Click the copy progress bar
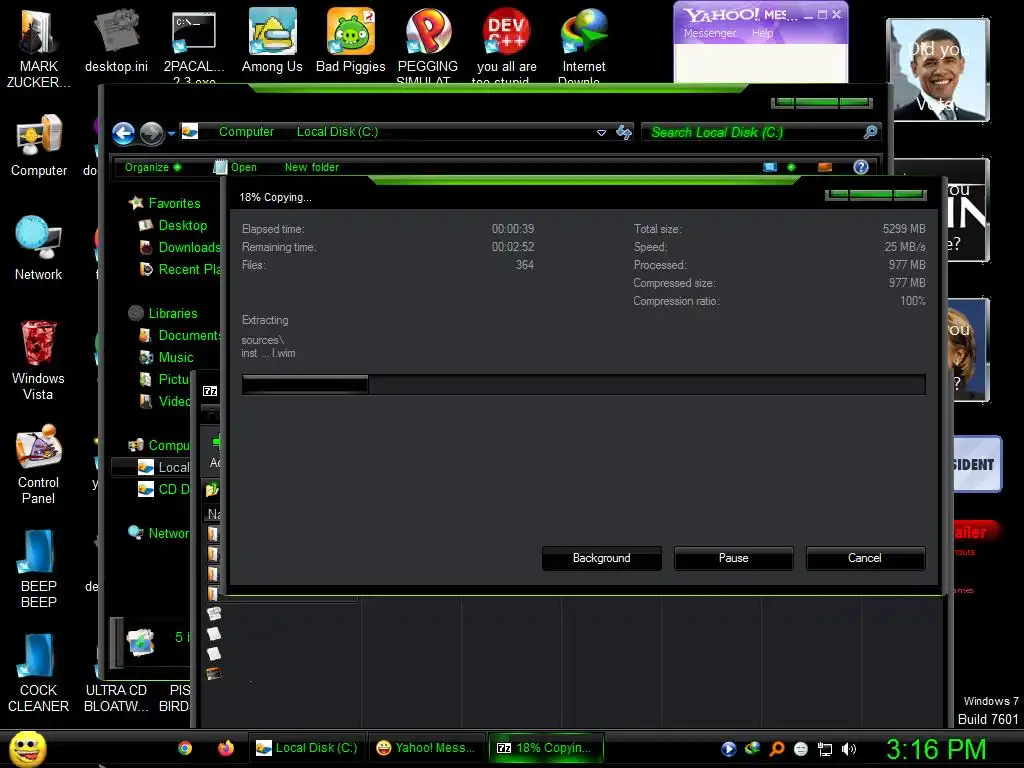The image size is (1024, 768). tap(583, 385)
